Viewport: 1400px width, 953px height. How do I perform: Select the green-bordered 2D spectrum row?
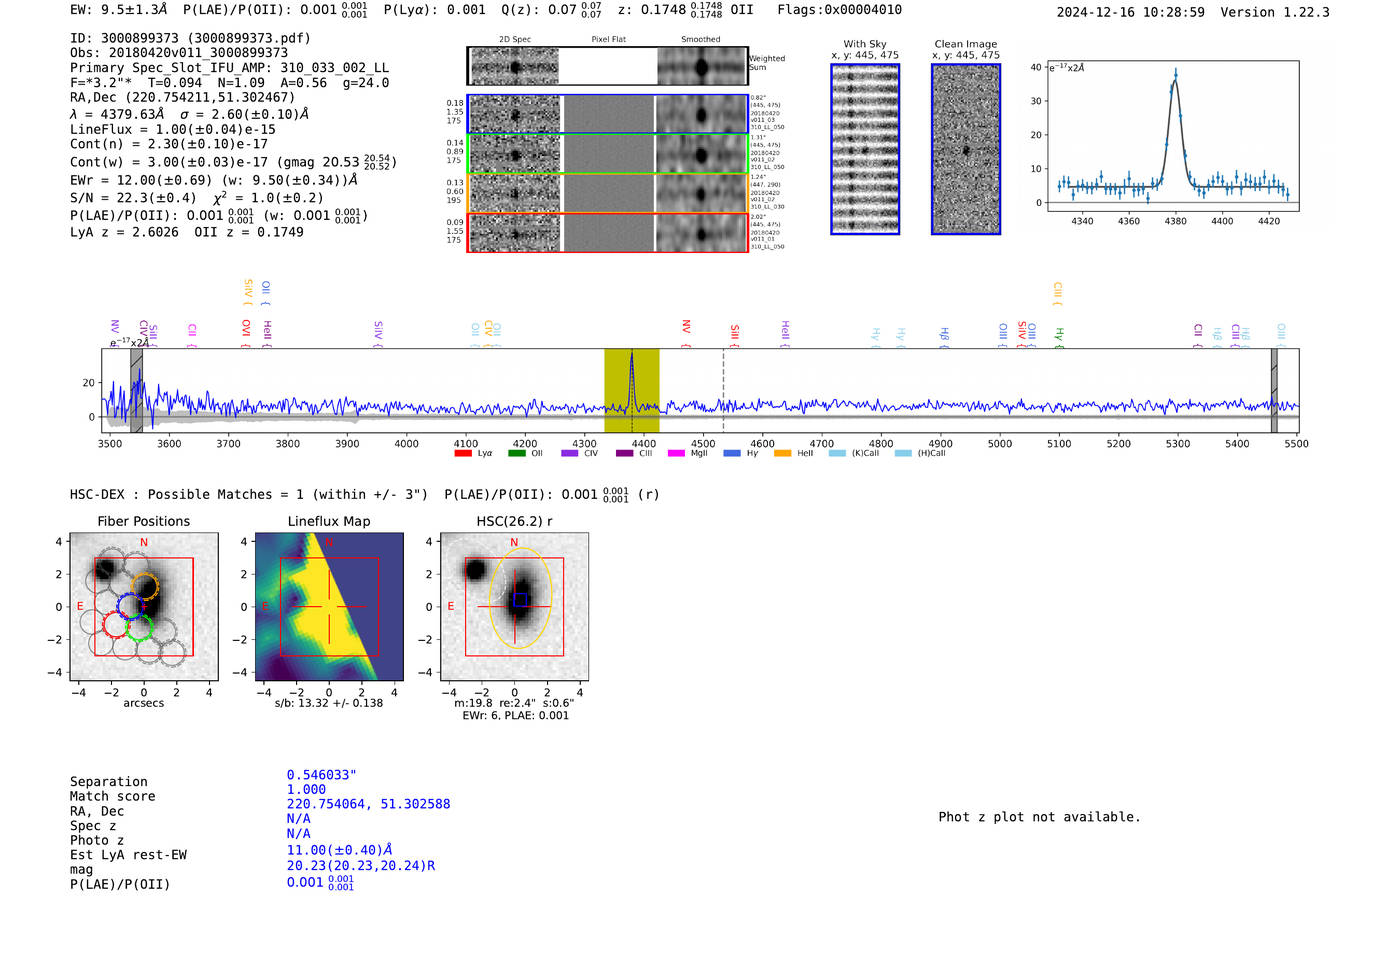pyautogui.click(x=608, y=153)
